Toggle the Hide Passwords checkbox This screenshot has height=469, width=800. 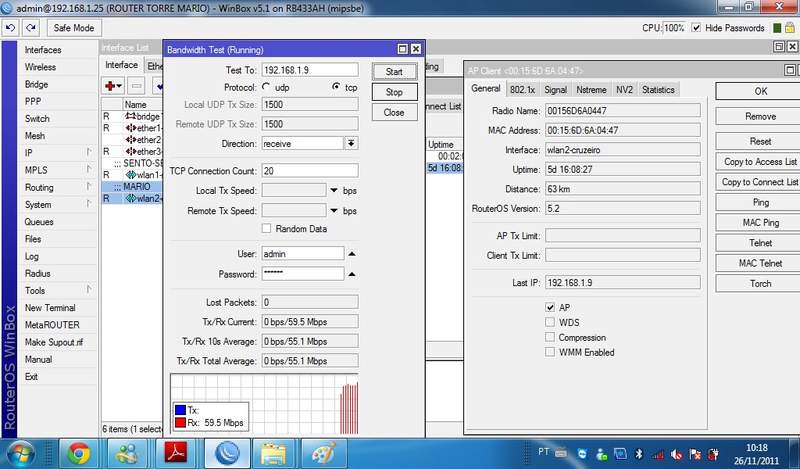coord(696,28)
